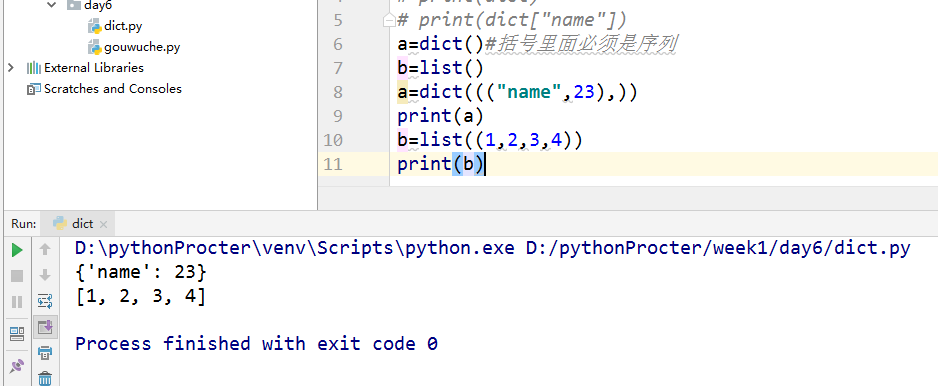
Task: Click the b=list((1,2,3,4)) code line
Action: [x=490, y=140]
